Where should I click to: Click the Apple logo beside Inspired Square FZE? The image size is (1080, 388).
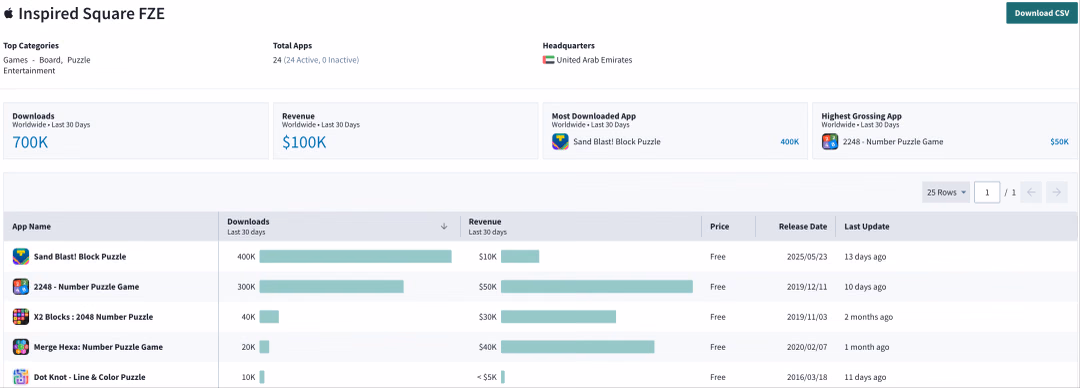pos(9,13)
